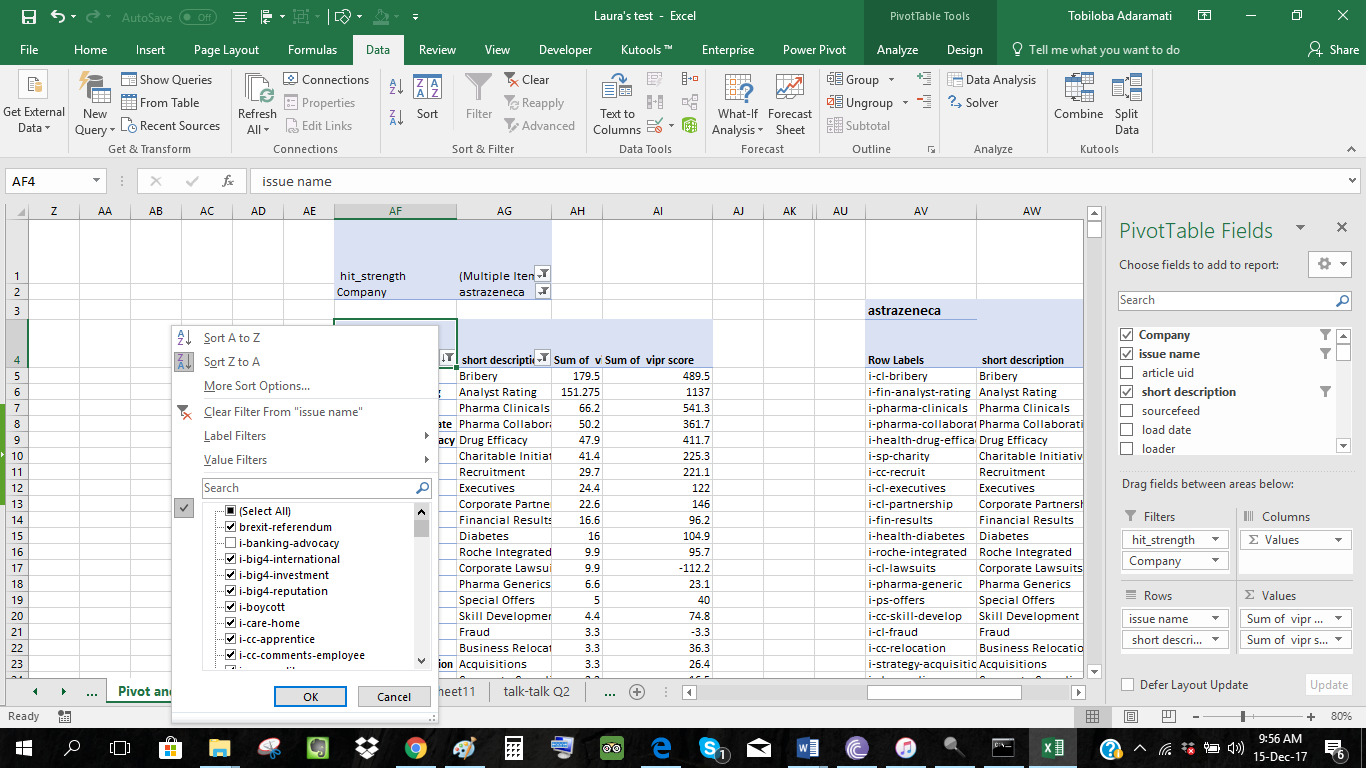This screenshot has height=768, width=1366.
Task: Open astrazeneca Company filter dropdown
Action: (x=543, y=291)
